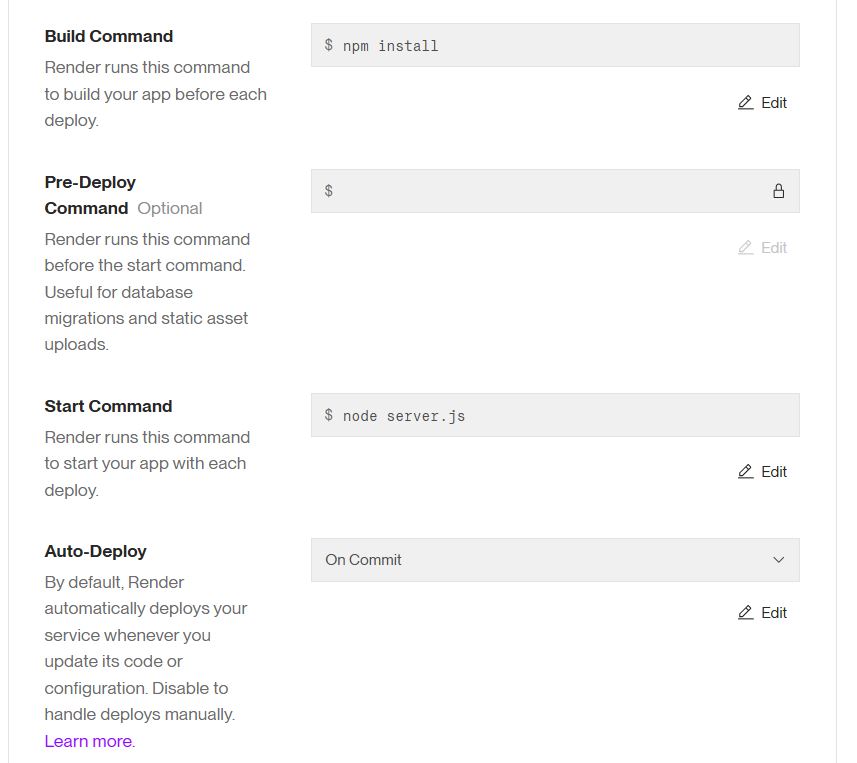
Task: Click the greyed-out pencil icon under Pre-Deploy field
Action: click(745, 248)
